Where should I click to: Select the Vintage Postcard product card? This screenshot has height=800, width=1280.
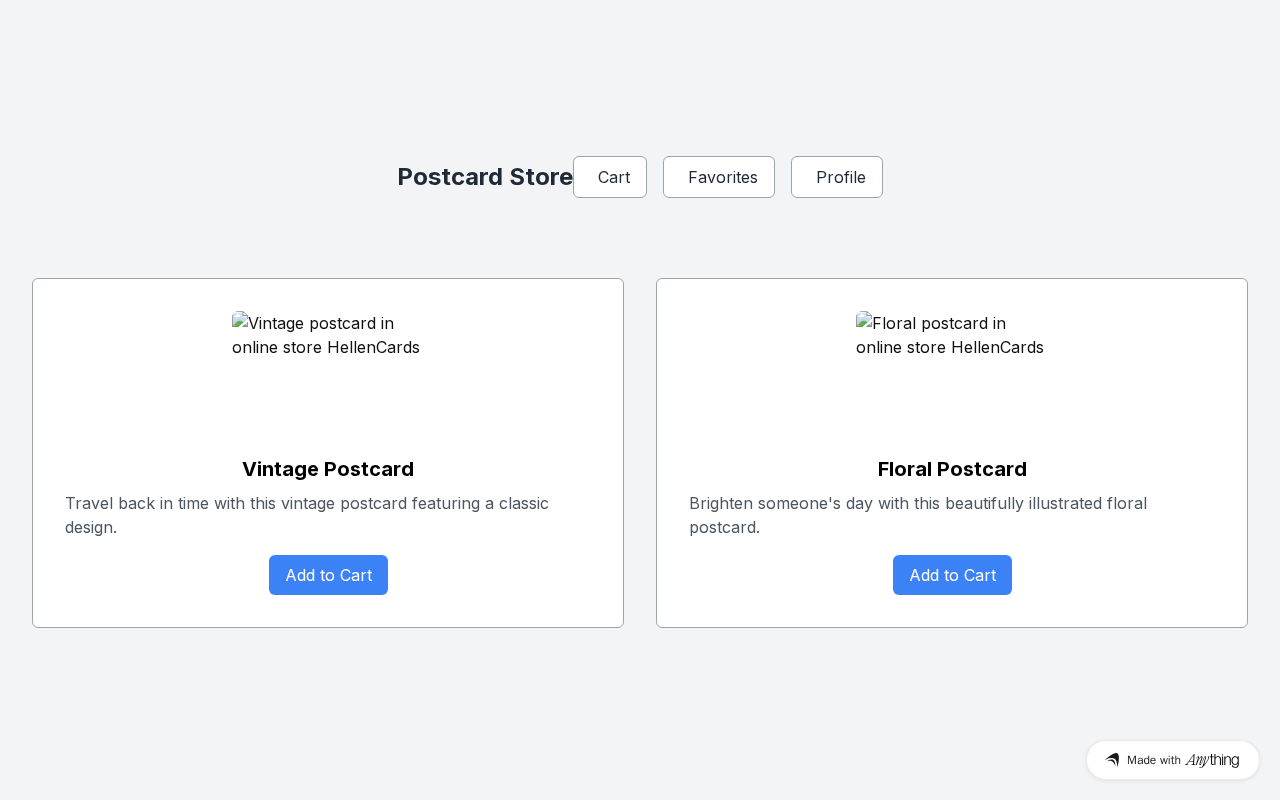tap(328, 453)
